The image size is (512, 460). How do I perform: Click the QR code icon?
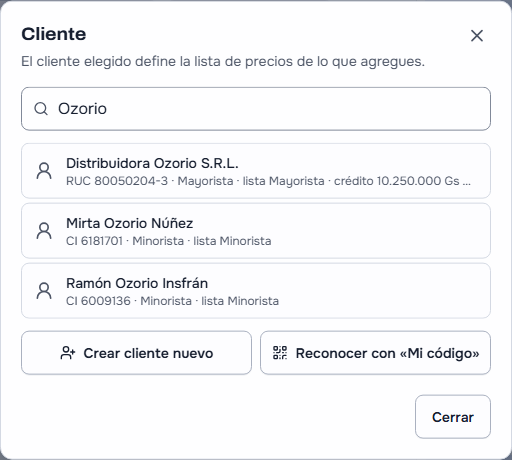coord(280,353)
